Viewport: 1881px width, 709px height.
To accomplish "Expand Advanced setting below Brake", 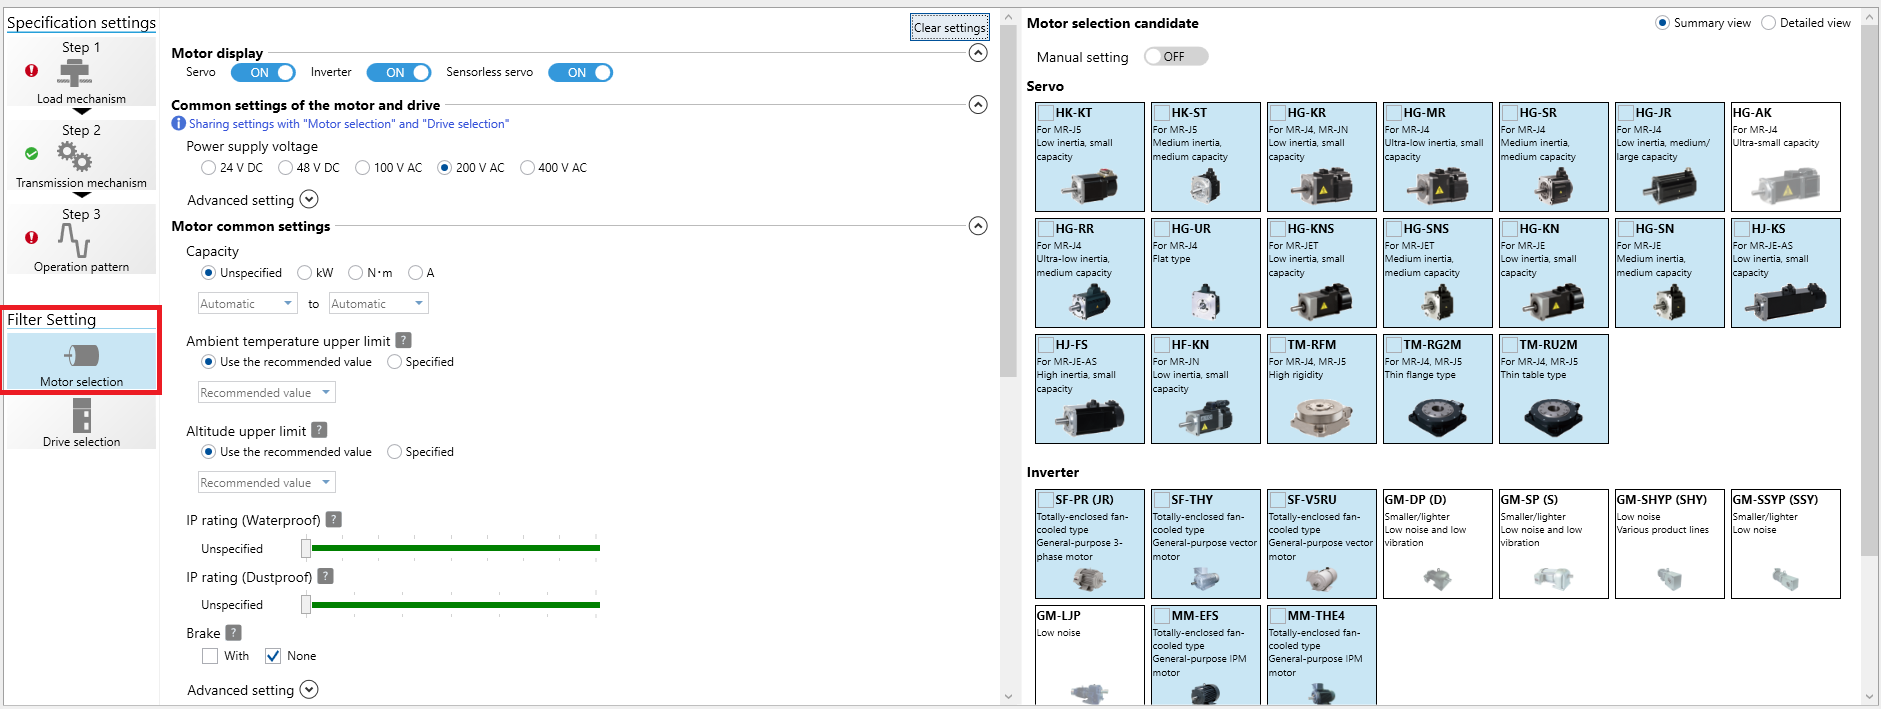I will pyautogui.click(x=309, y=689).
